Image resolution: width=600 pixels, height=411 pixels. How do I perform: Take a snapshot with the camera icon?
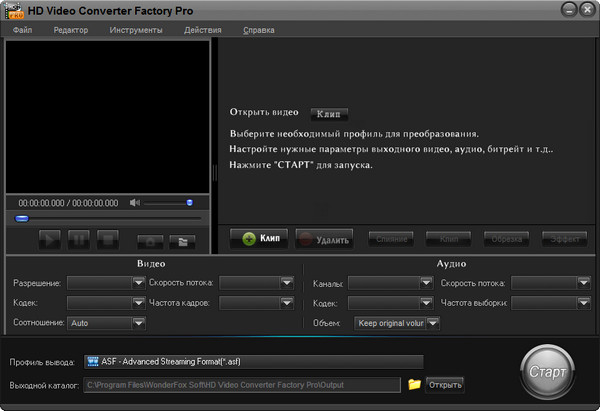pyautogui.click(x=151, y=240)
